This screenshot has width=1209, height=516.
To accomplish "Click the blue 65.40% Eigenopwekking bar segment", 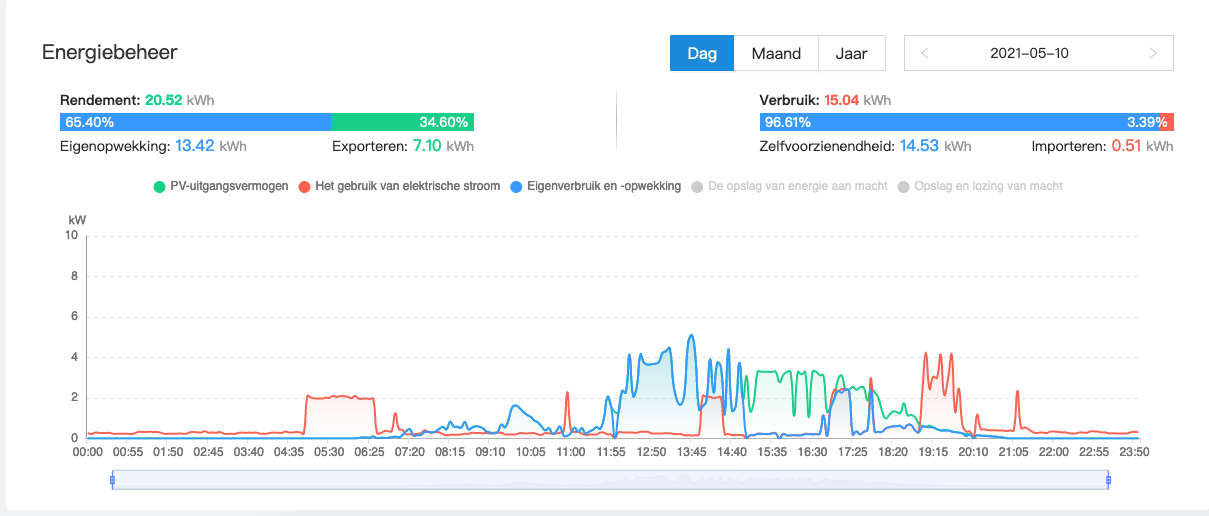I will pos(195,122).
